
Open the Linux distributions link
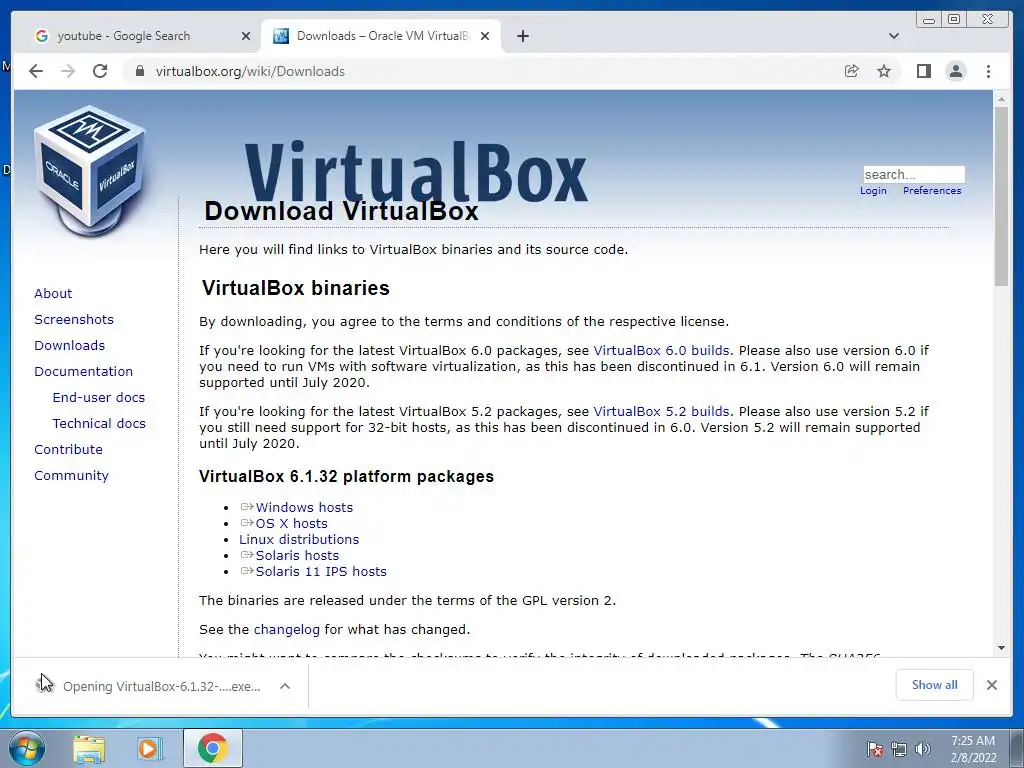click(x=299, y=540)
